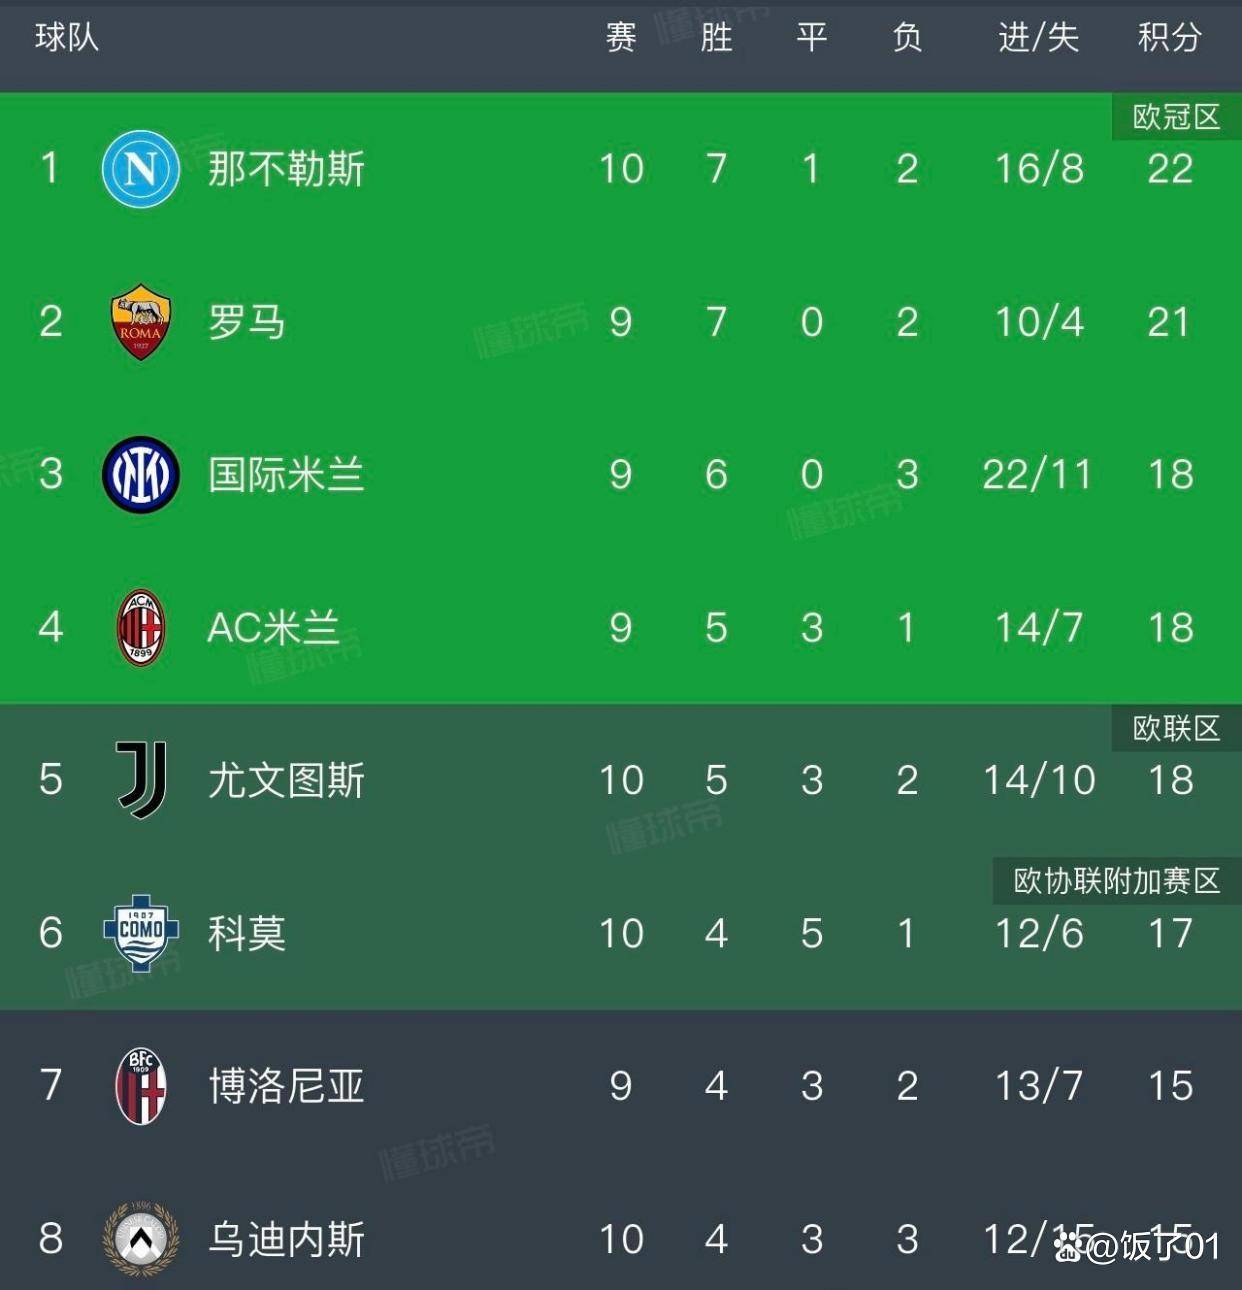Screen dimensions: 1242x1290
Task: Toggle the 胜 wins column sort
Action: pyautogui.click(x=716, y=40)
